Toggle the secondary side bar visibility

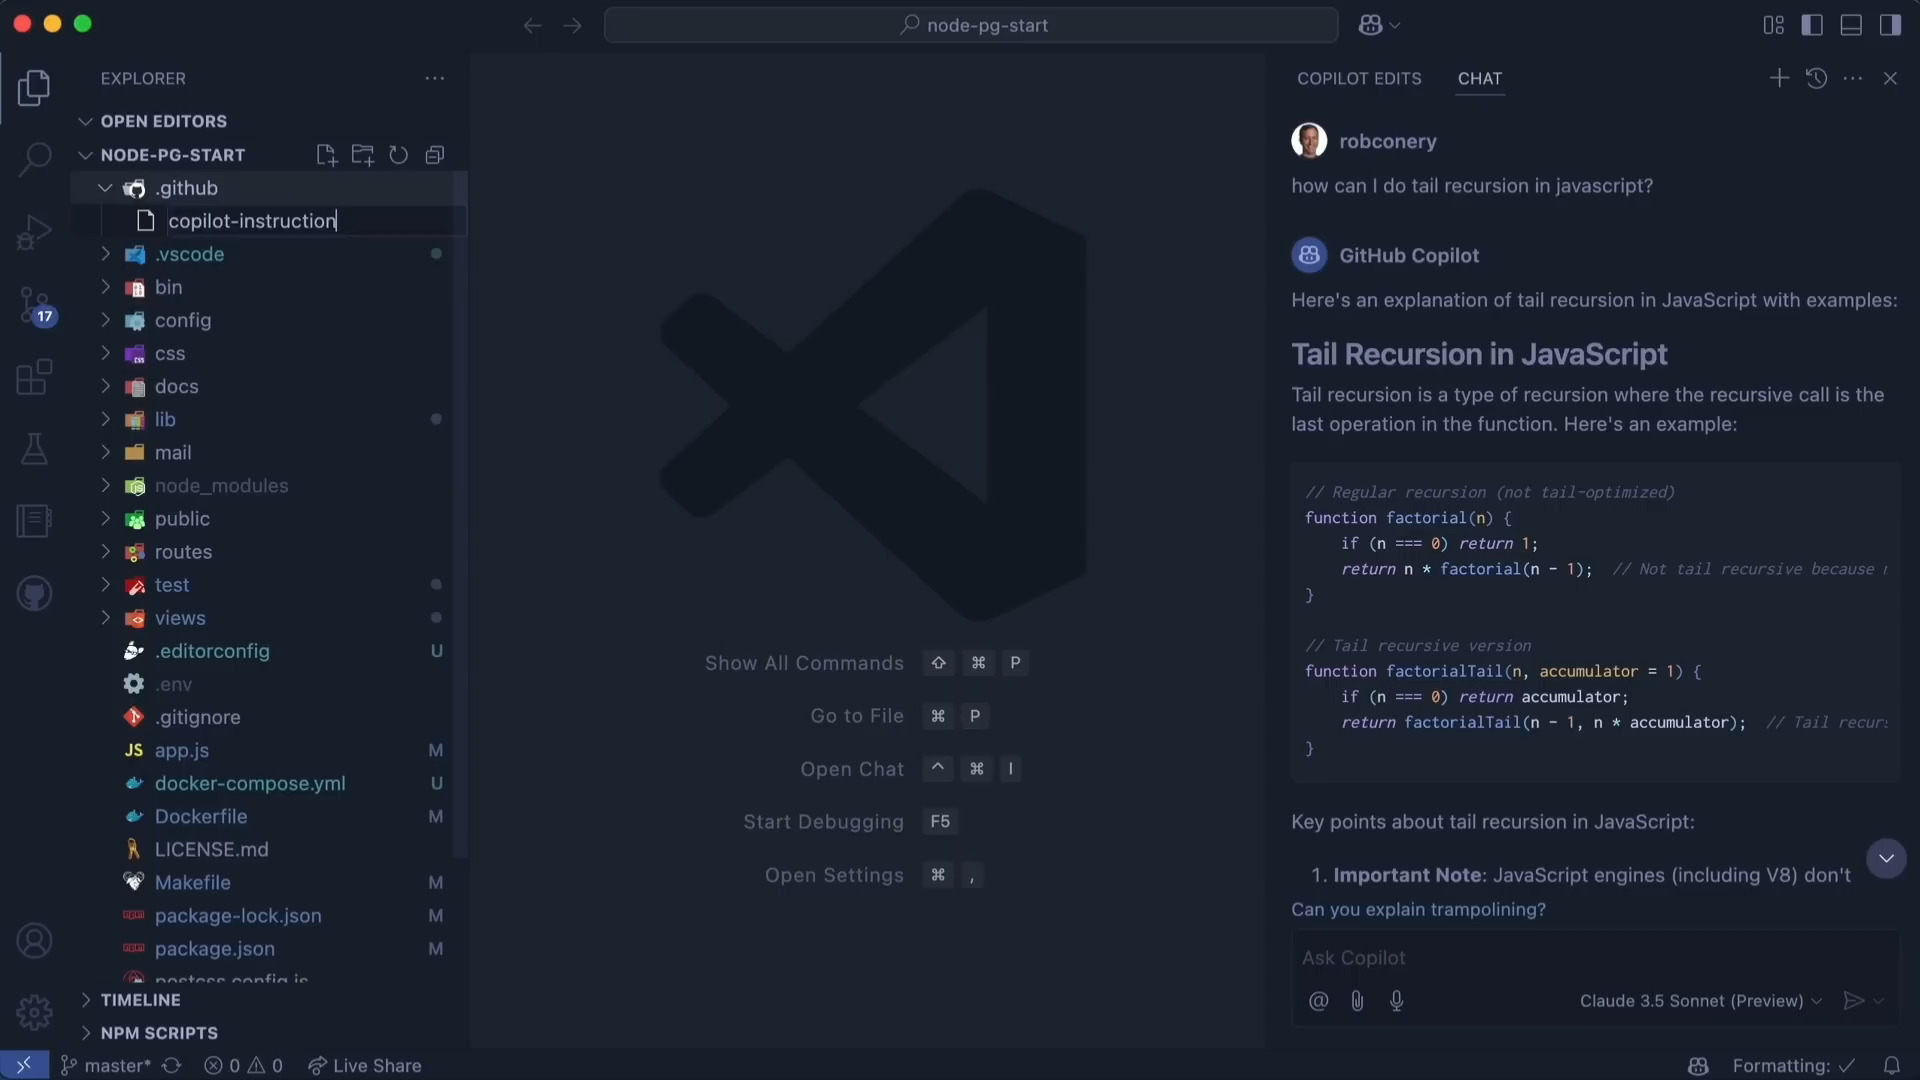pyautogui.click(x=1890, y=25)
